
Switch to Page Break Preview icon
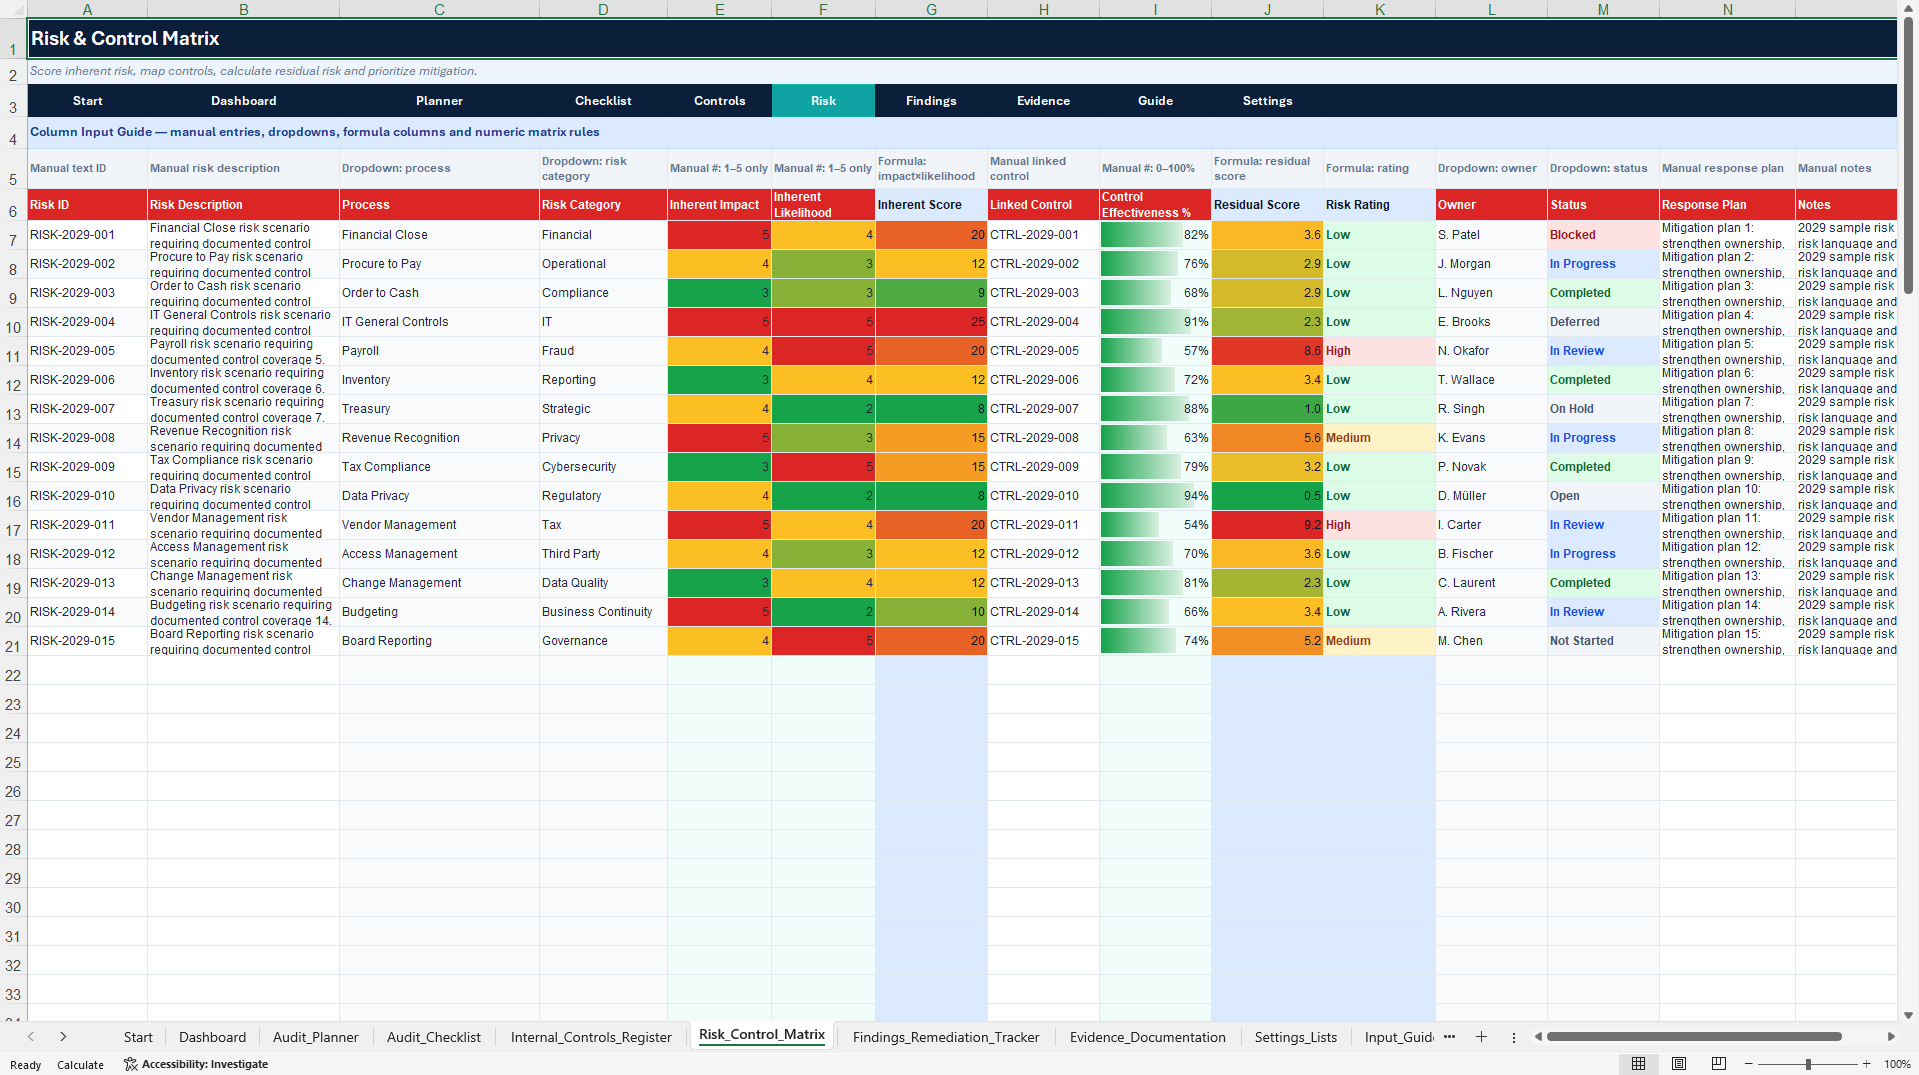(1718, 1064)
